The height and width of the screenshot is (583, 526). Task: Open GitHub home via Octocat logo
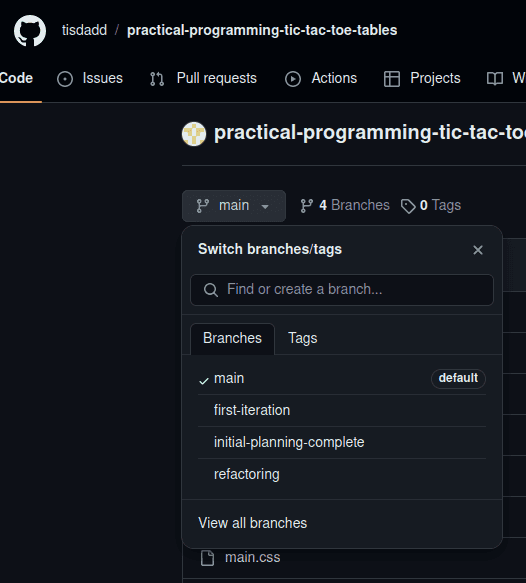(x=30, y=30)
